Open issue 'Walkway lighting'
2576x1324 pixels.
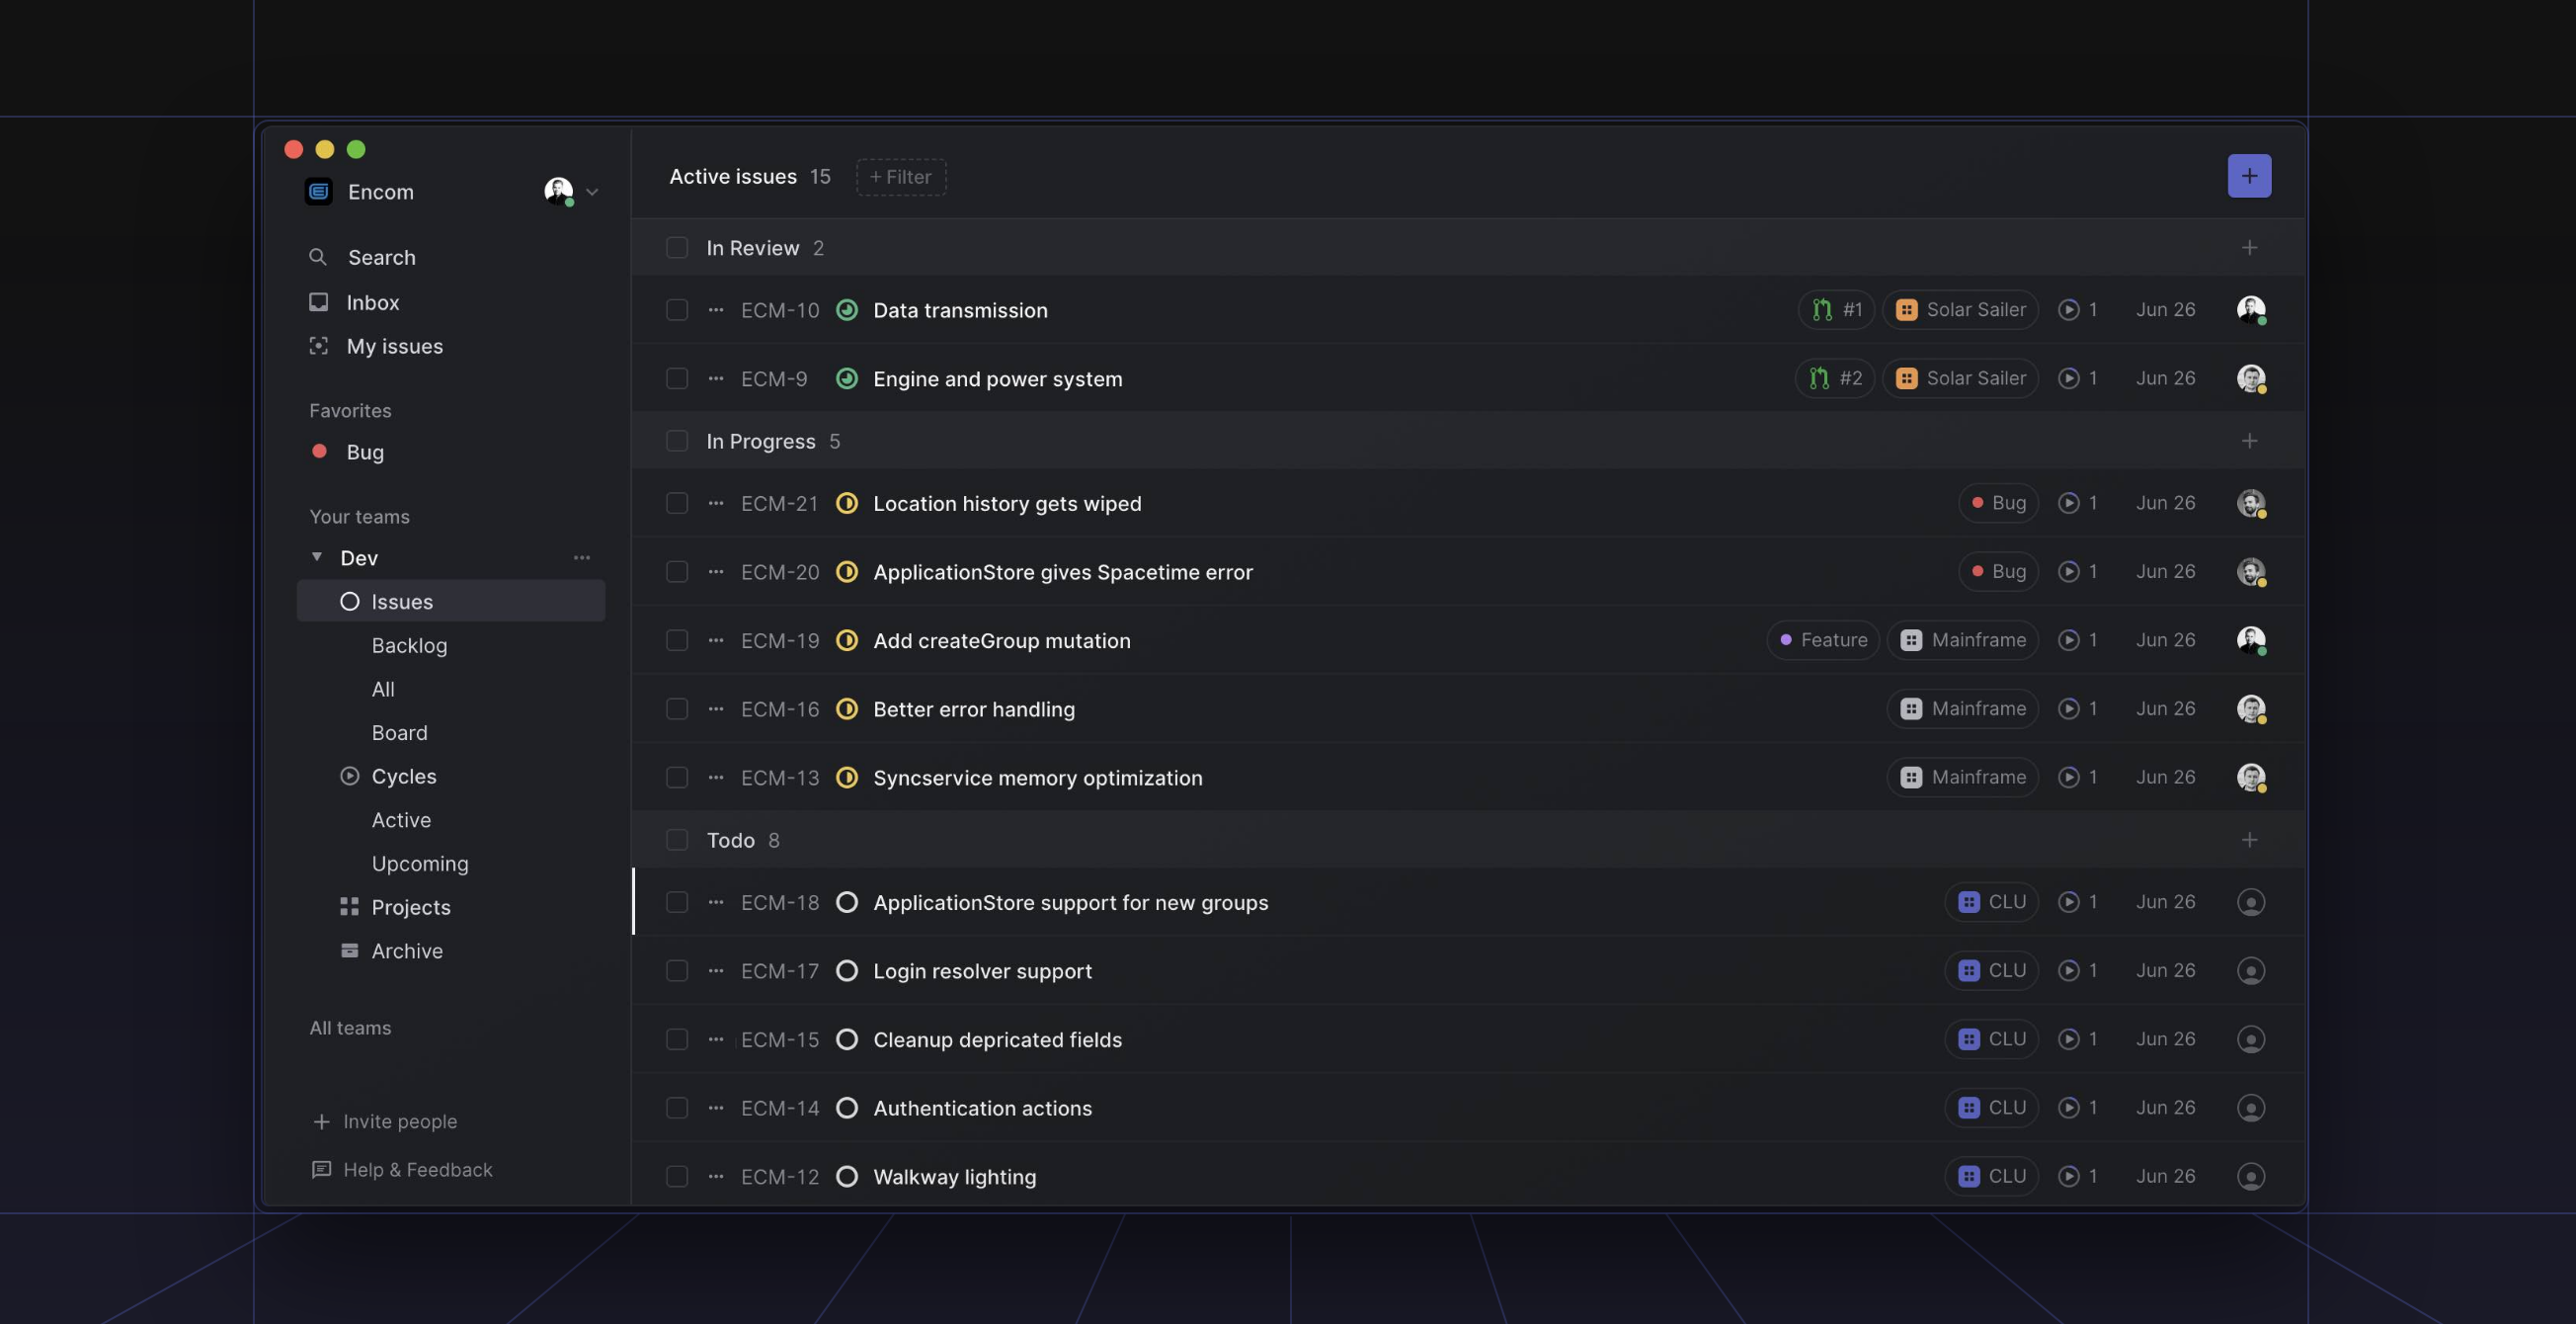(x=954, y=1177)
